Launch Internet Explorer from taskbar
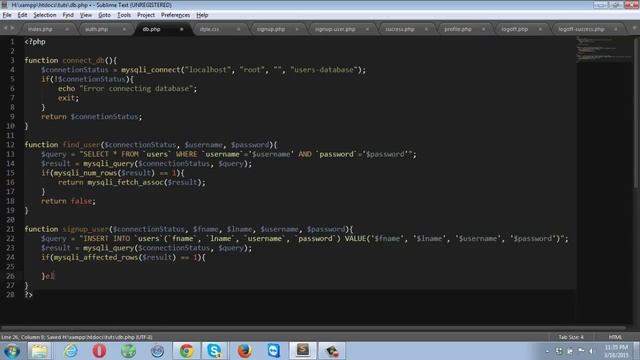Viewport: 640px width, 360px height. tap(70, 351)
